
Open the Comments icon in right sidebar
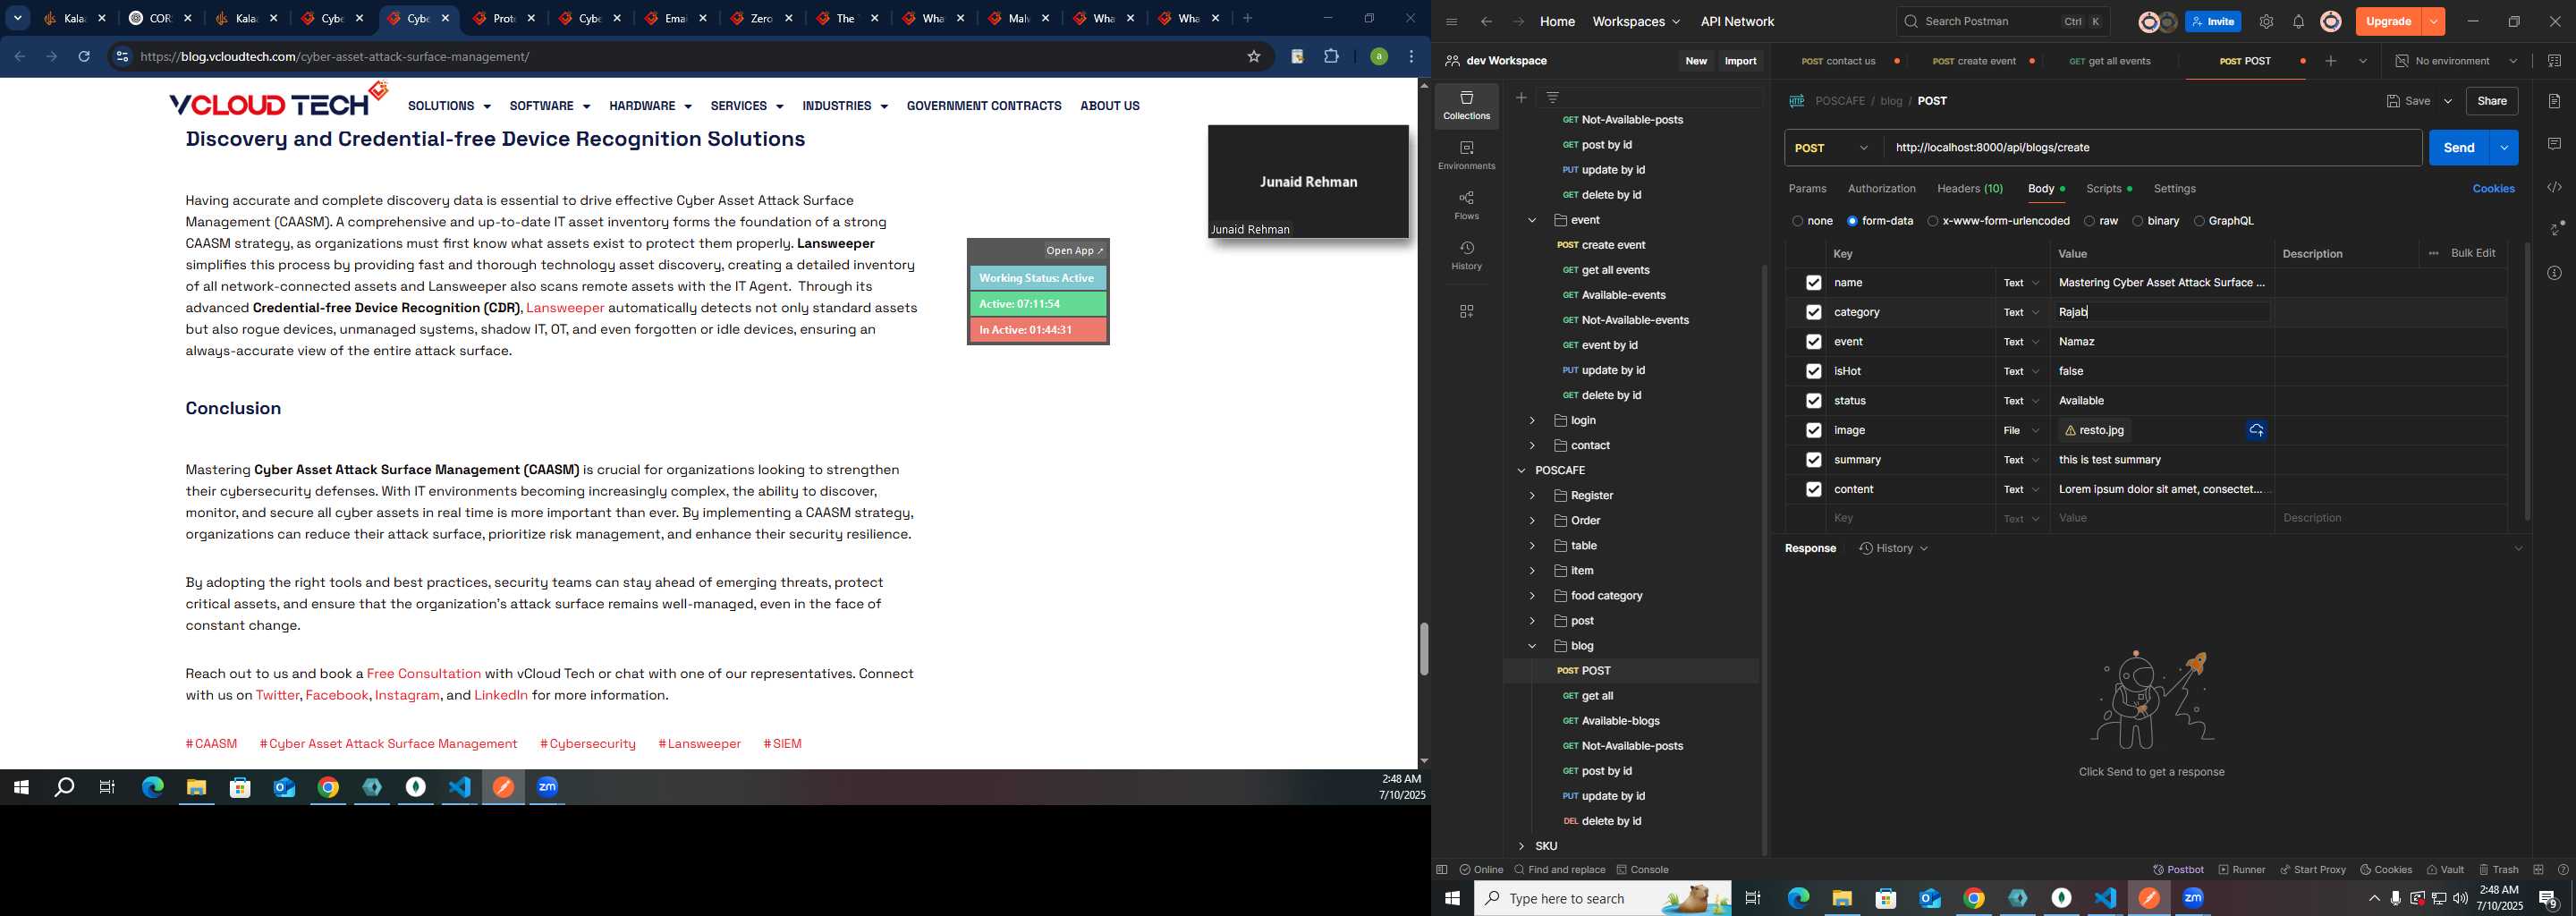point(2554,144)
